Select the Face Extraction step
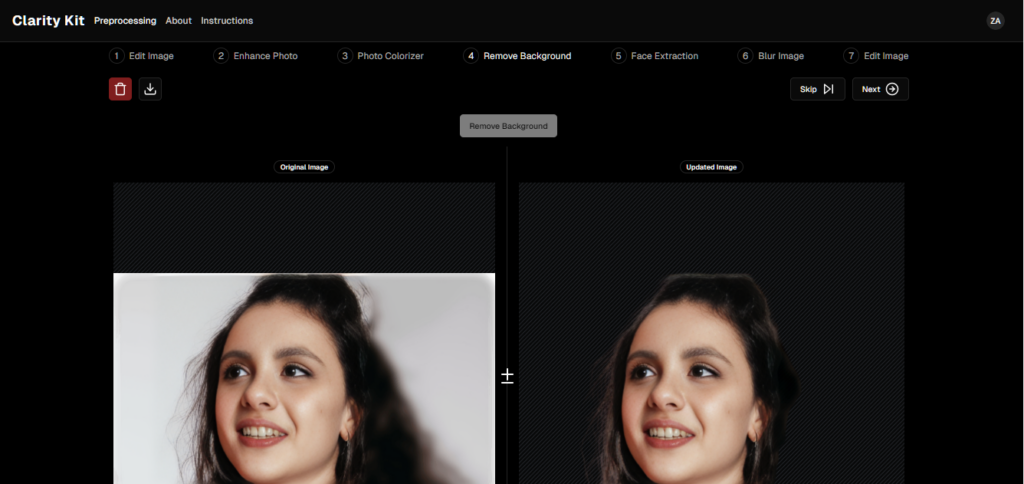Image resolution: width=1024 pixels, height=484 pixels. [664, 56]
